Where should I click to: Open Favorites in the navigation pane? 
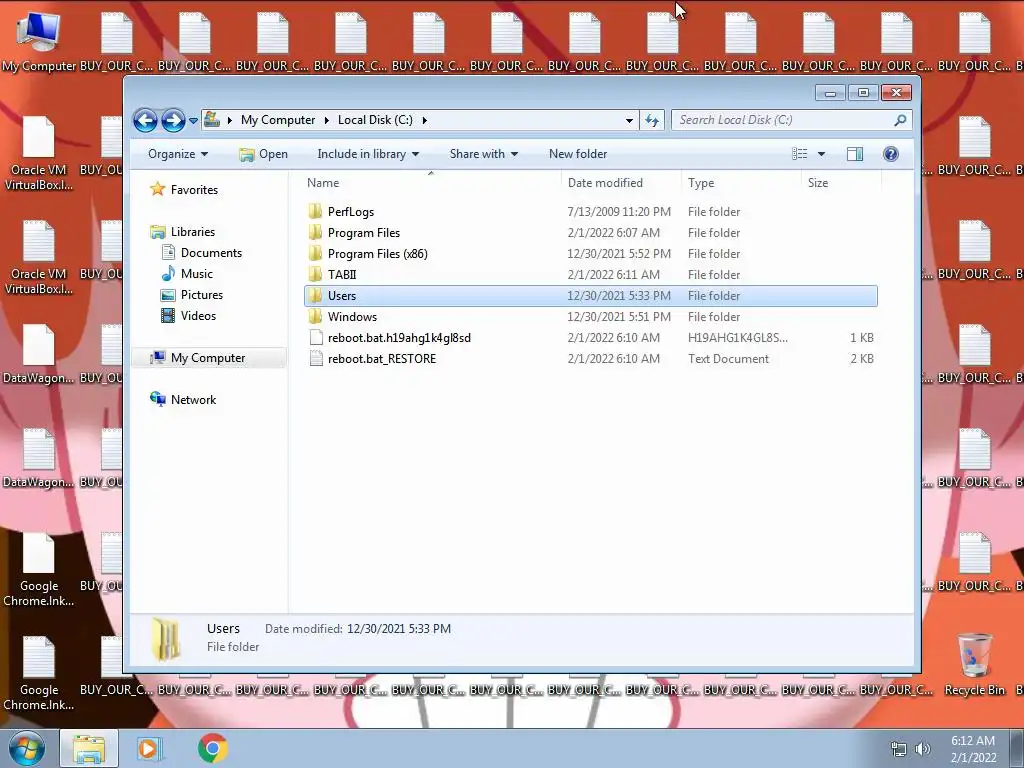pos(194,190)
